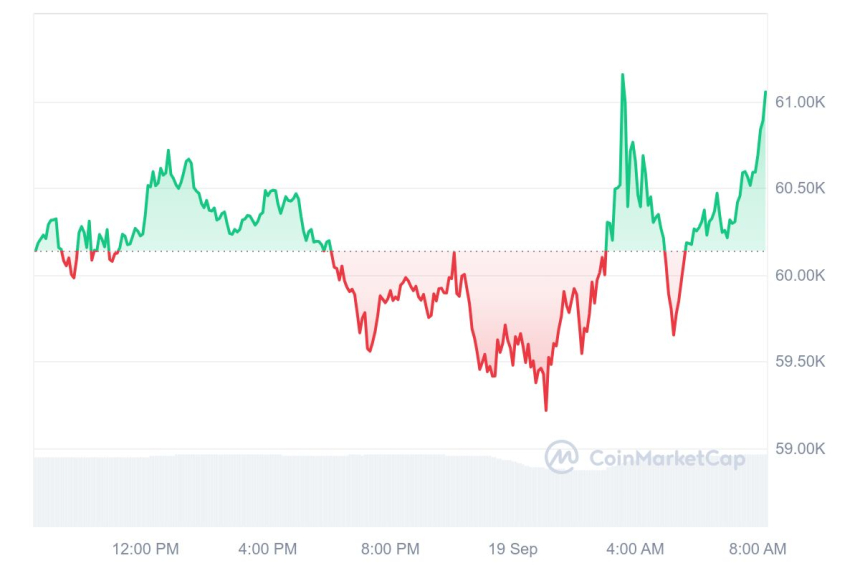Screen dimensions: 860x573
Task: Click the 4:00 AM time axis label
Action: pyautogui.click(x=635, y=548)
